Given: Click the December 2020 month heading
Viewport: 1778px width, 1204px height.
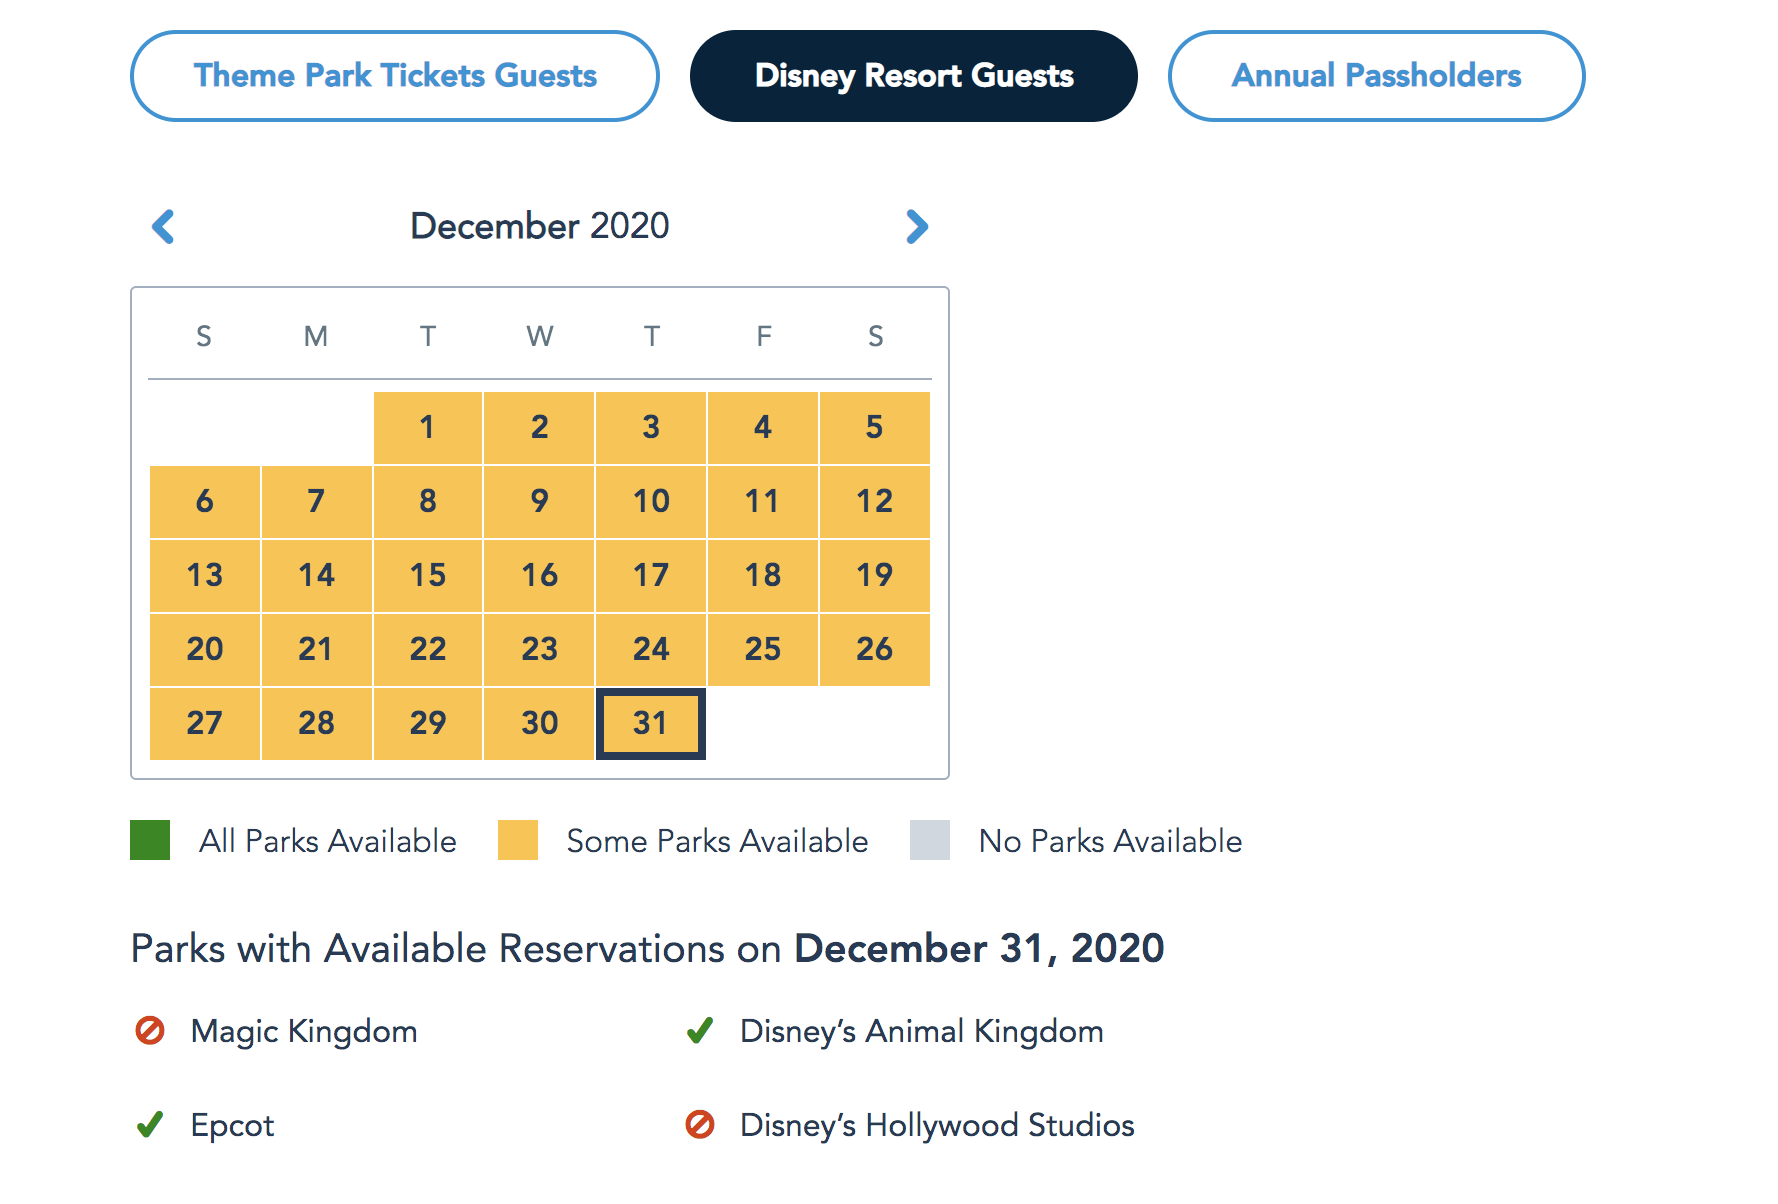Looking at the screenshot, I should [540, 226].
